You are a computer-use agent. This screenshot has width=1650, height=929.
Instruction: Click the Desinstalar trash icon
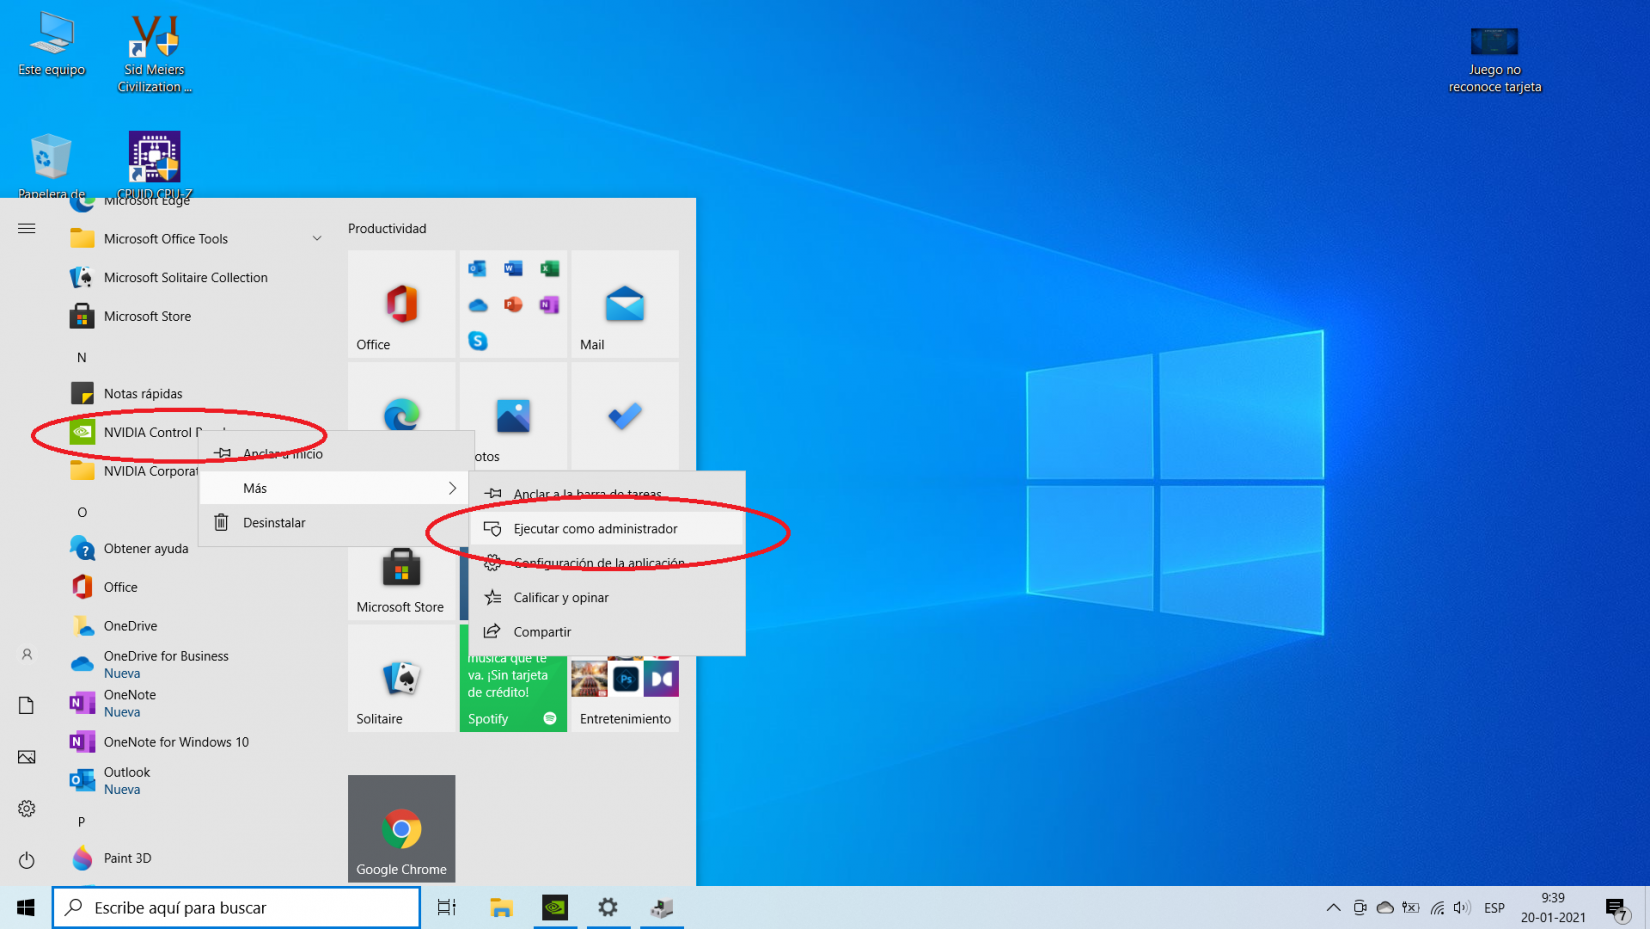tap(222, 523)
